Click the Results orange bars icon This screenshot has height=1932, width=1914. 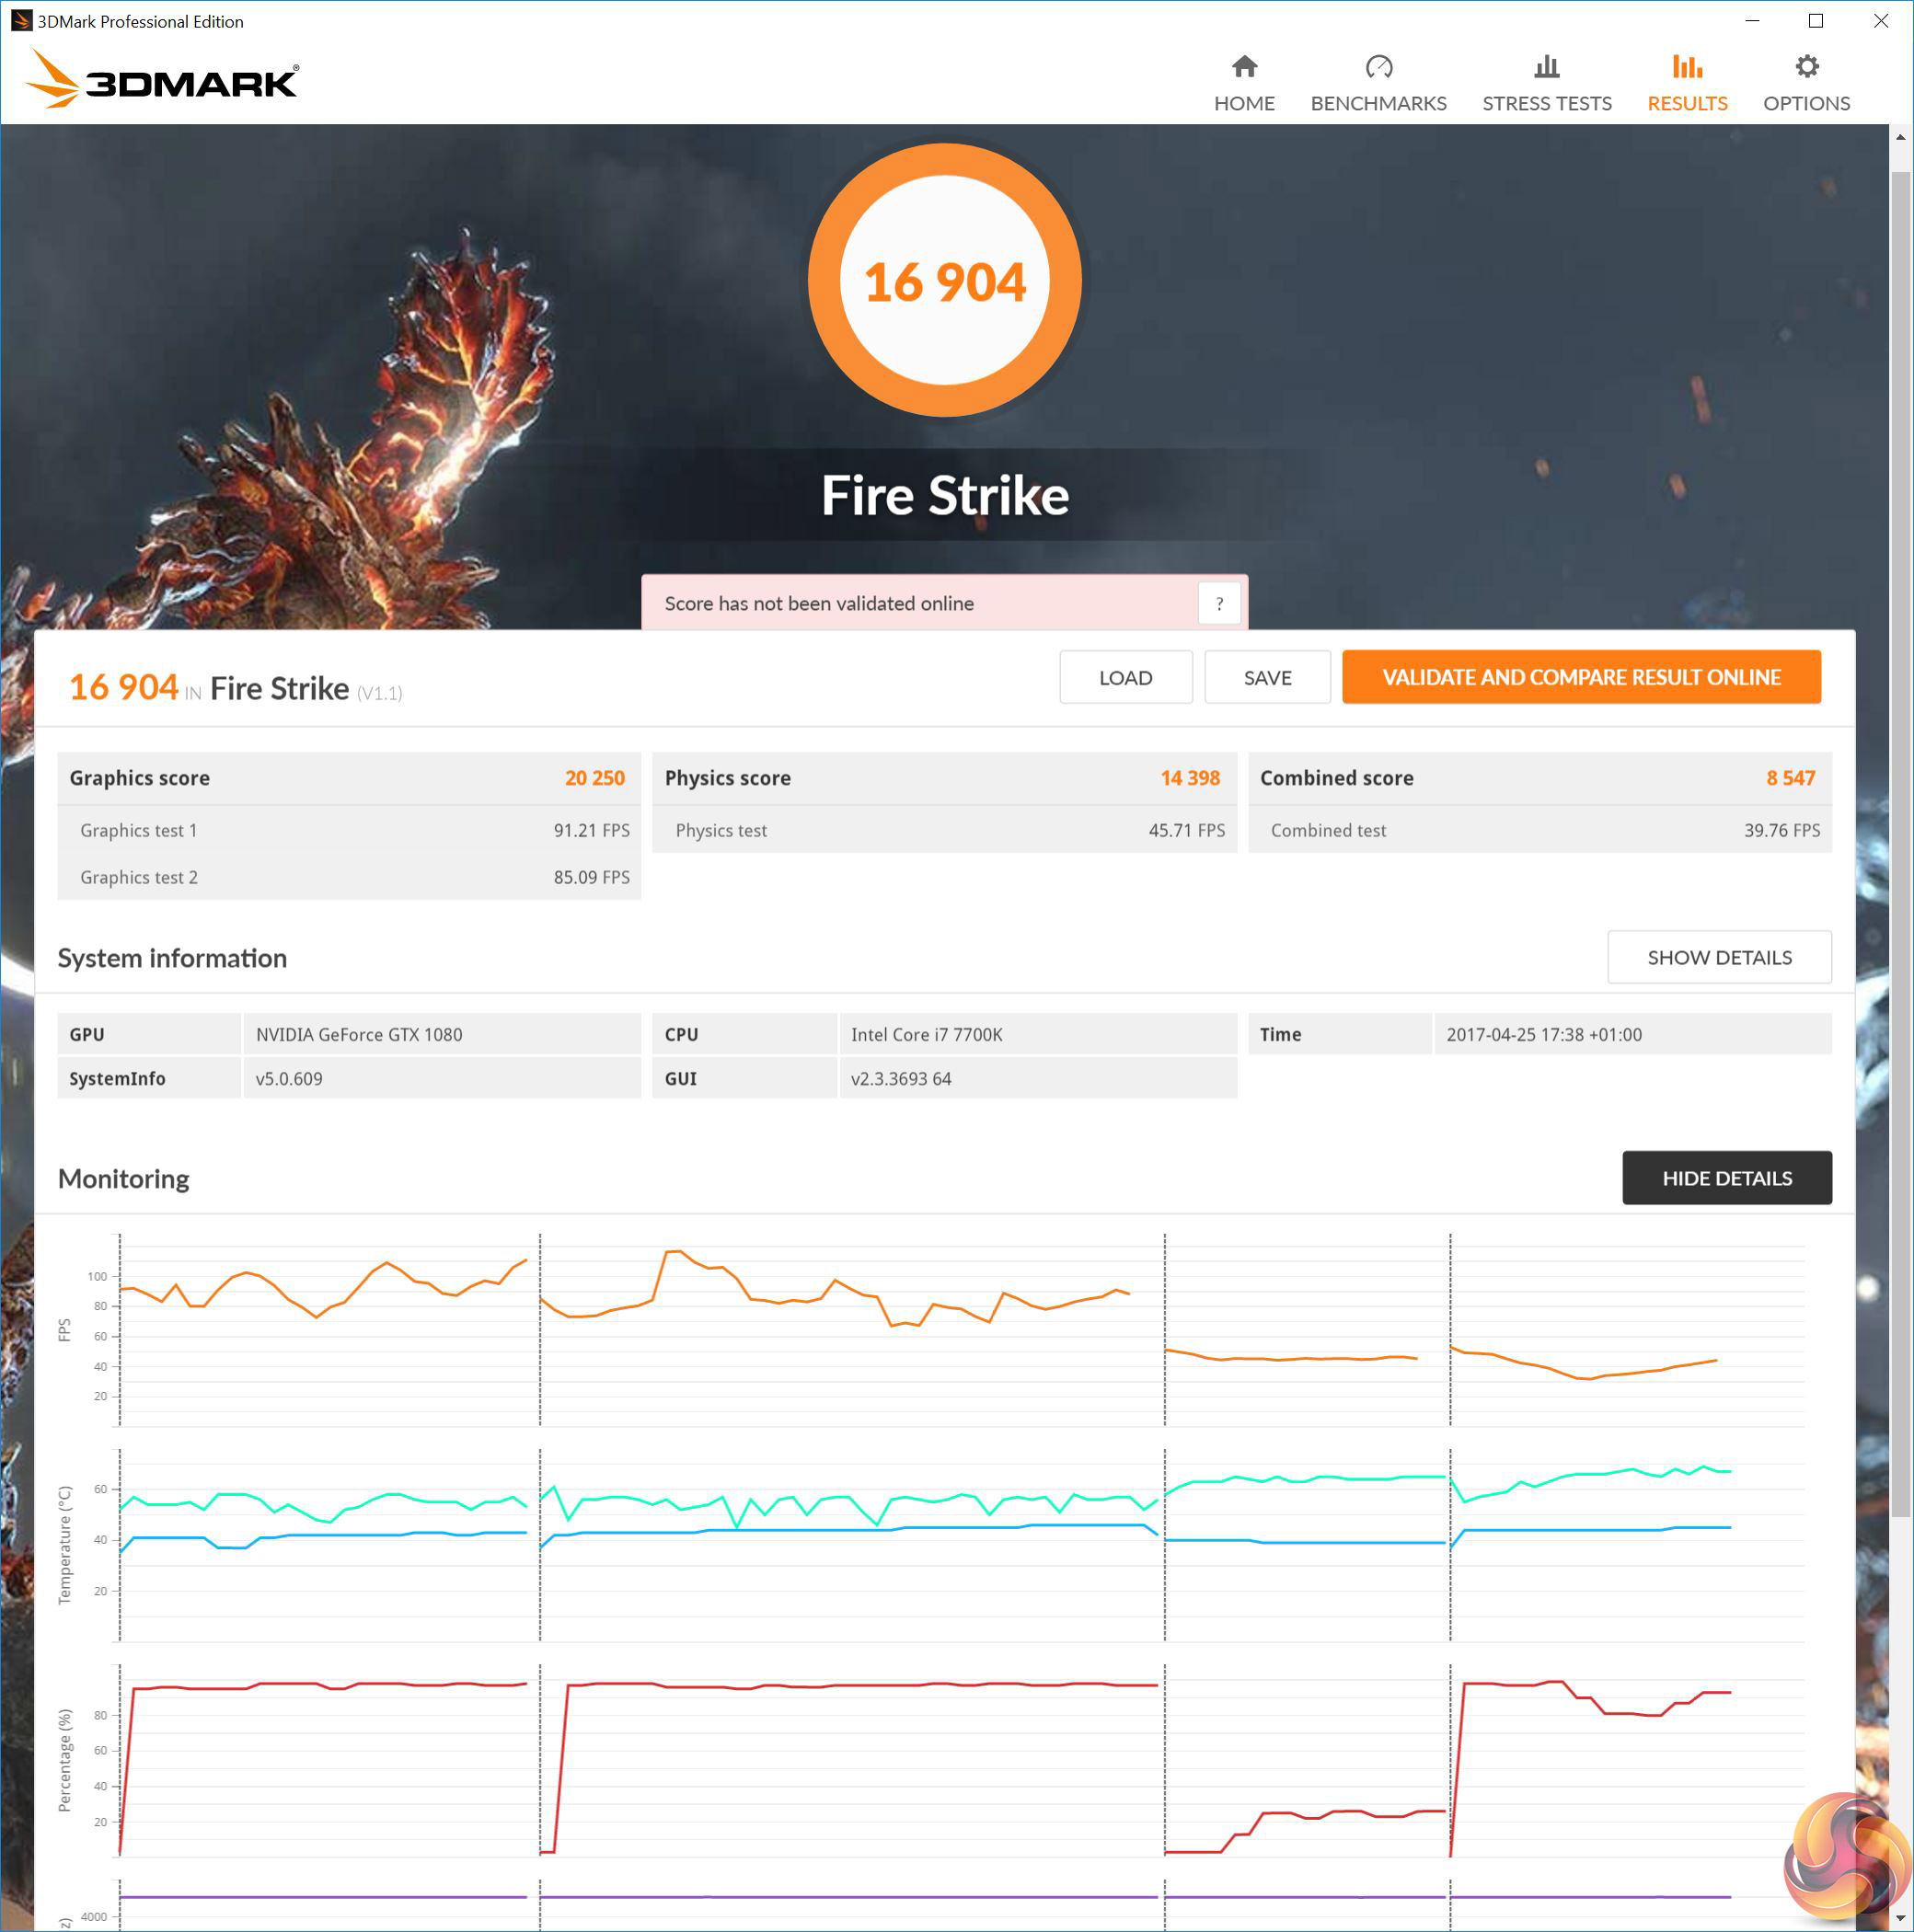tap(1686, 67)
